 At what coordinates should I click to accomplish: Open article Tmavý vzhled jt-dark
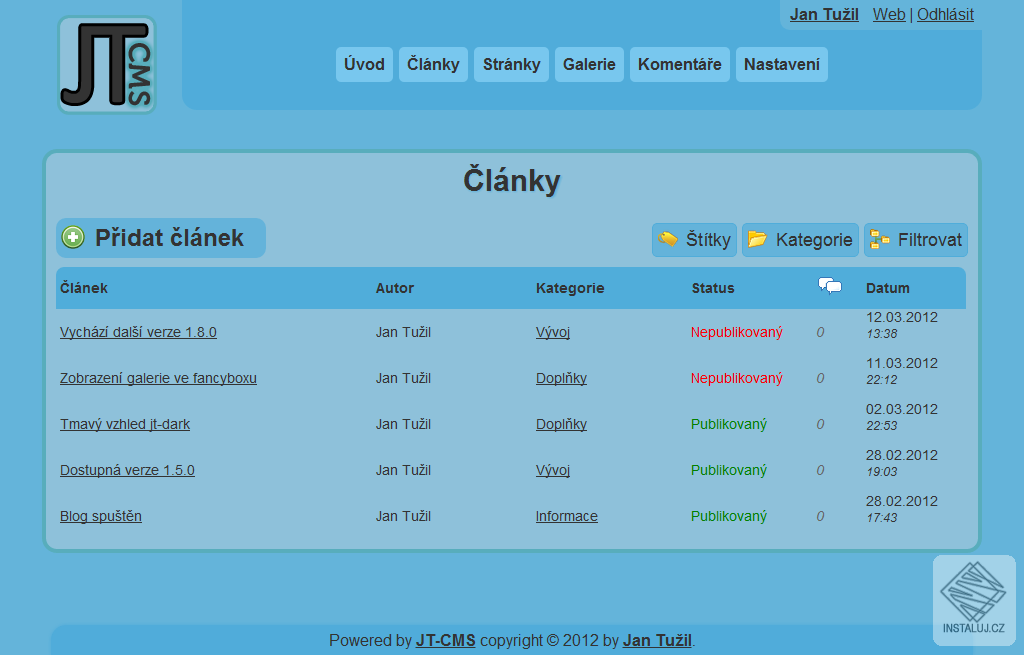click(x=125, y=424)
